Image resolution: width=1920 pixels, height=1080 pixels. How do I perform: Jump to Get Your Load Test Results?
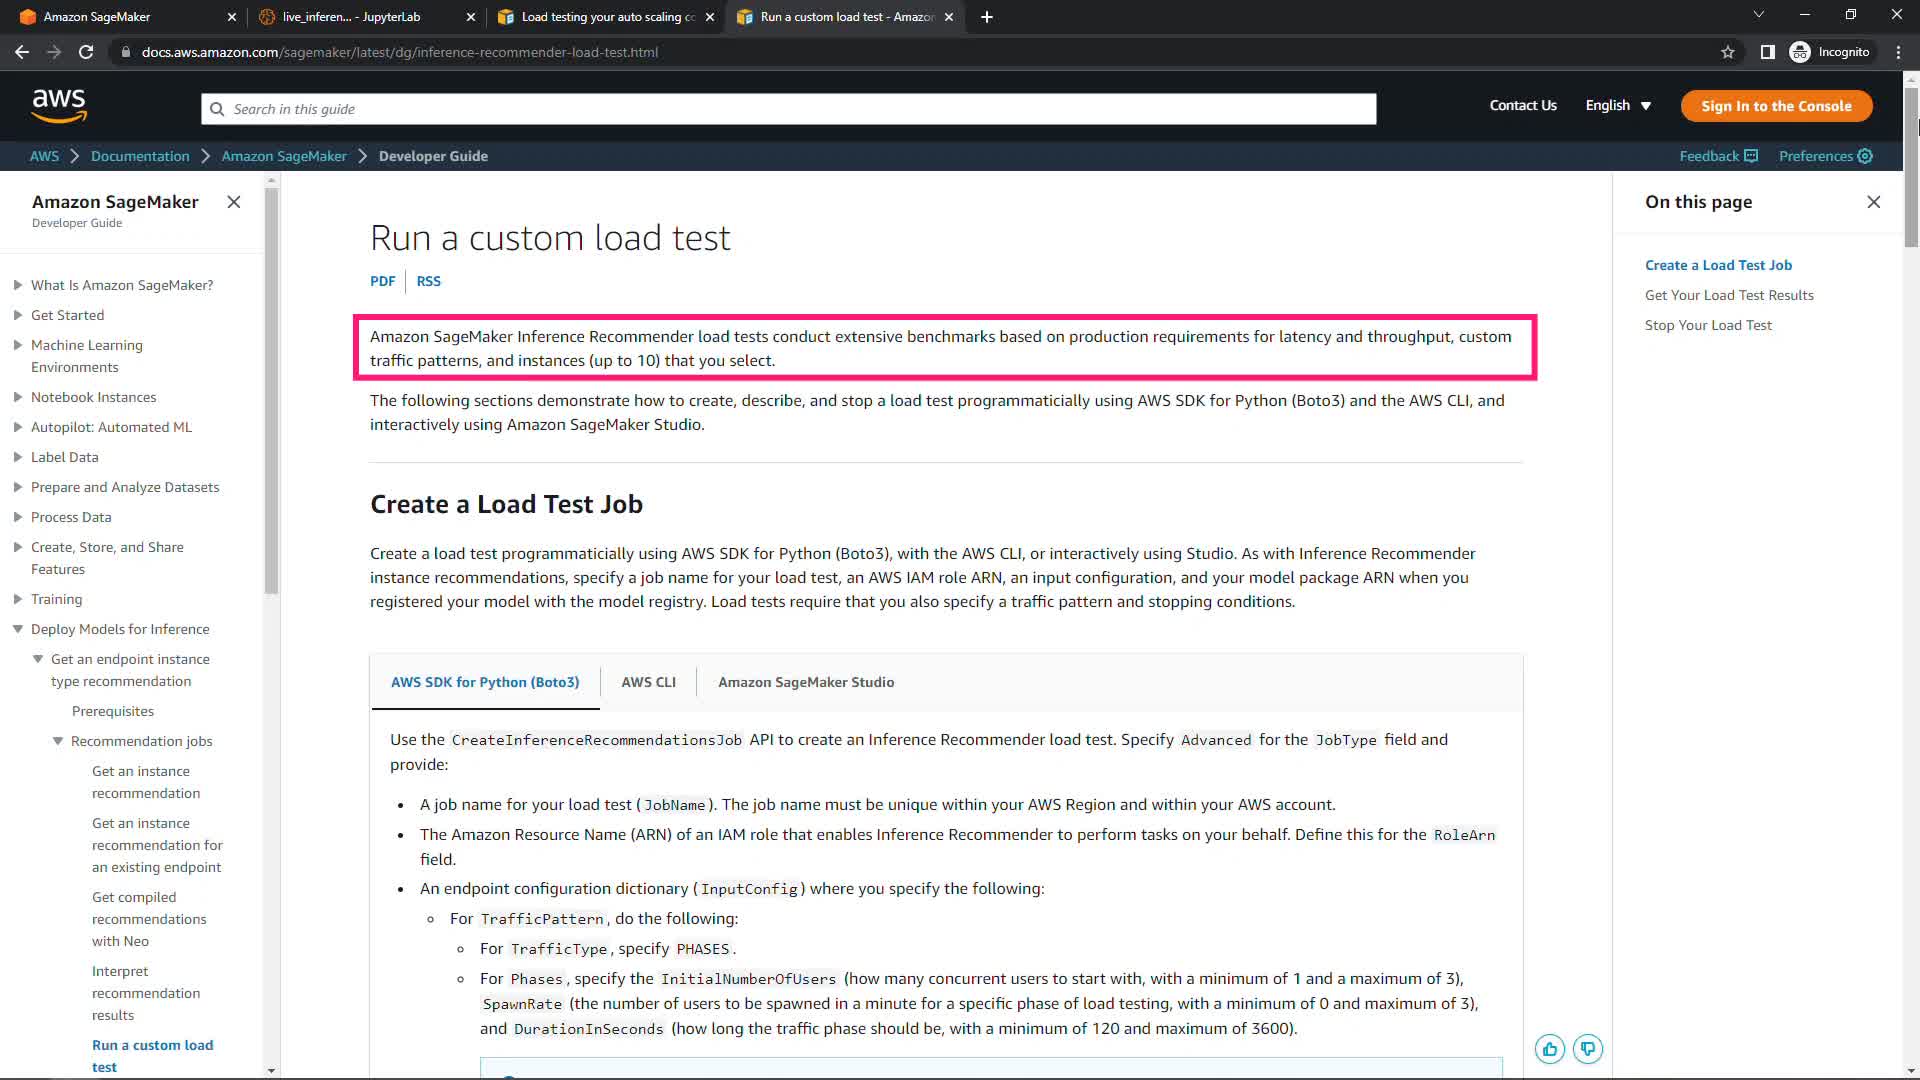tap(1729, 295)
